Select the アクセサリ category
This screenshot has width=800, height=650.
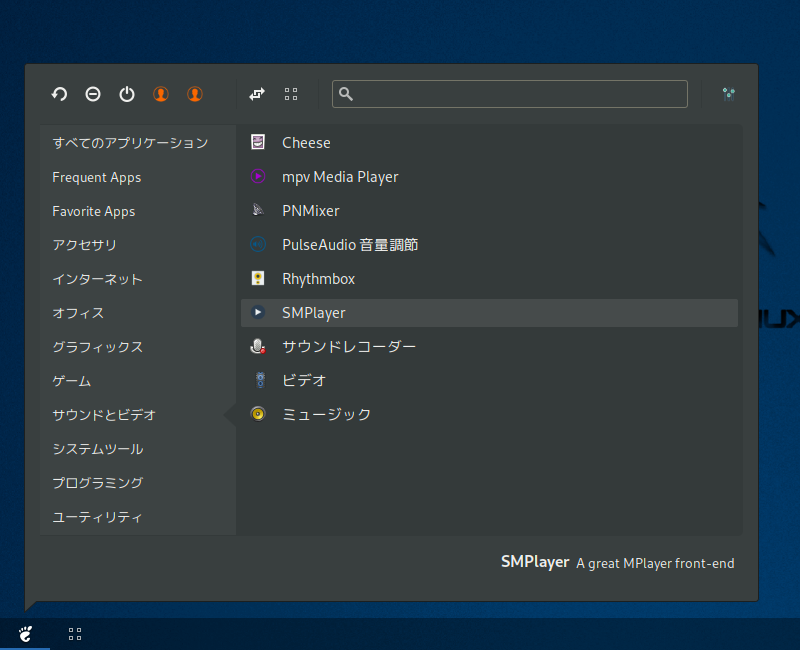(138, 245)
